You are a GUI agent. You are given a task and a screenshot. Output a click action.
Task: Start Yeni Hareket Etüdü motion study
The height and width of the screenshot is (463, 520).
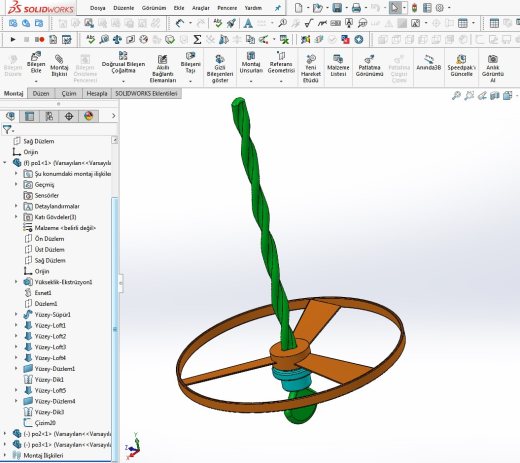pyautogui.click(x=311, y=69)
